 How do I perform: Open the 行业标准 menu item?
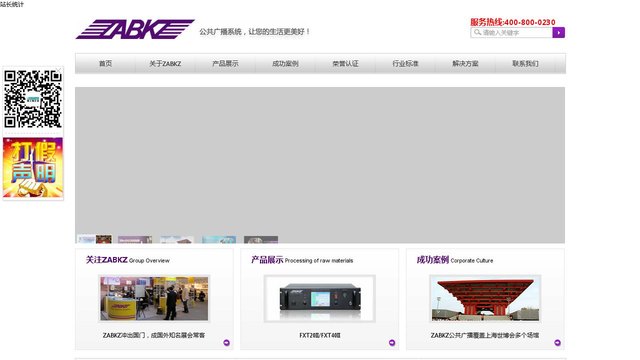[x=405, y=64]
